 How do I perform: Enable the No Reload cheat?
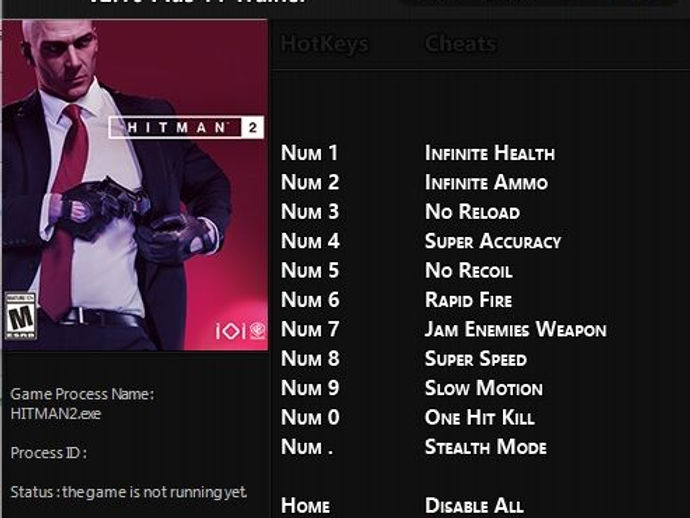(472, 212)
